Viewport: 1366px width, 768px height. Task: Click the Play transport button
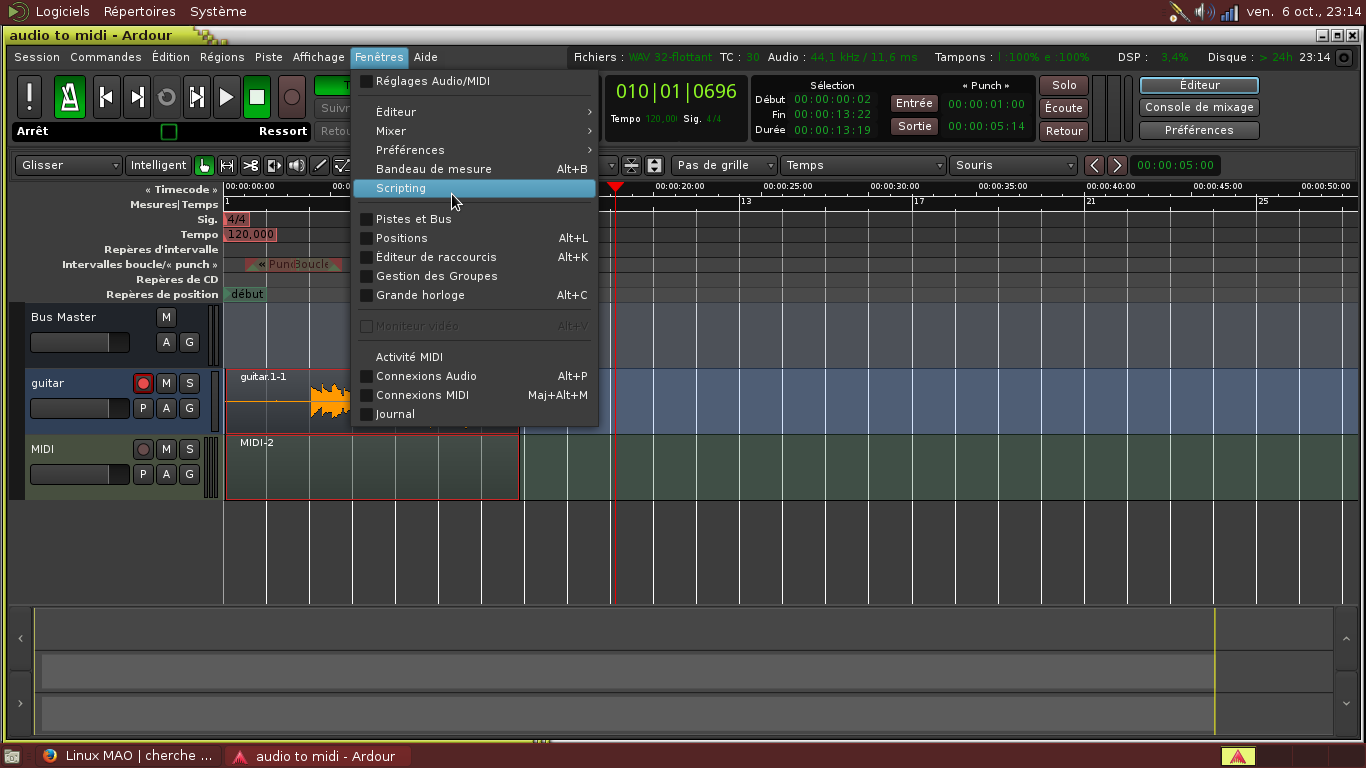click(227, 97)
